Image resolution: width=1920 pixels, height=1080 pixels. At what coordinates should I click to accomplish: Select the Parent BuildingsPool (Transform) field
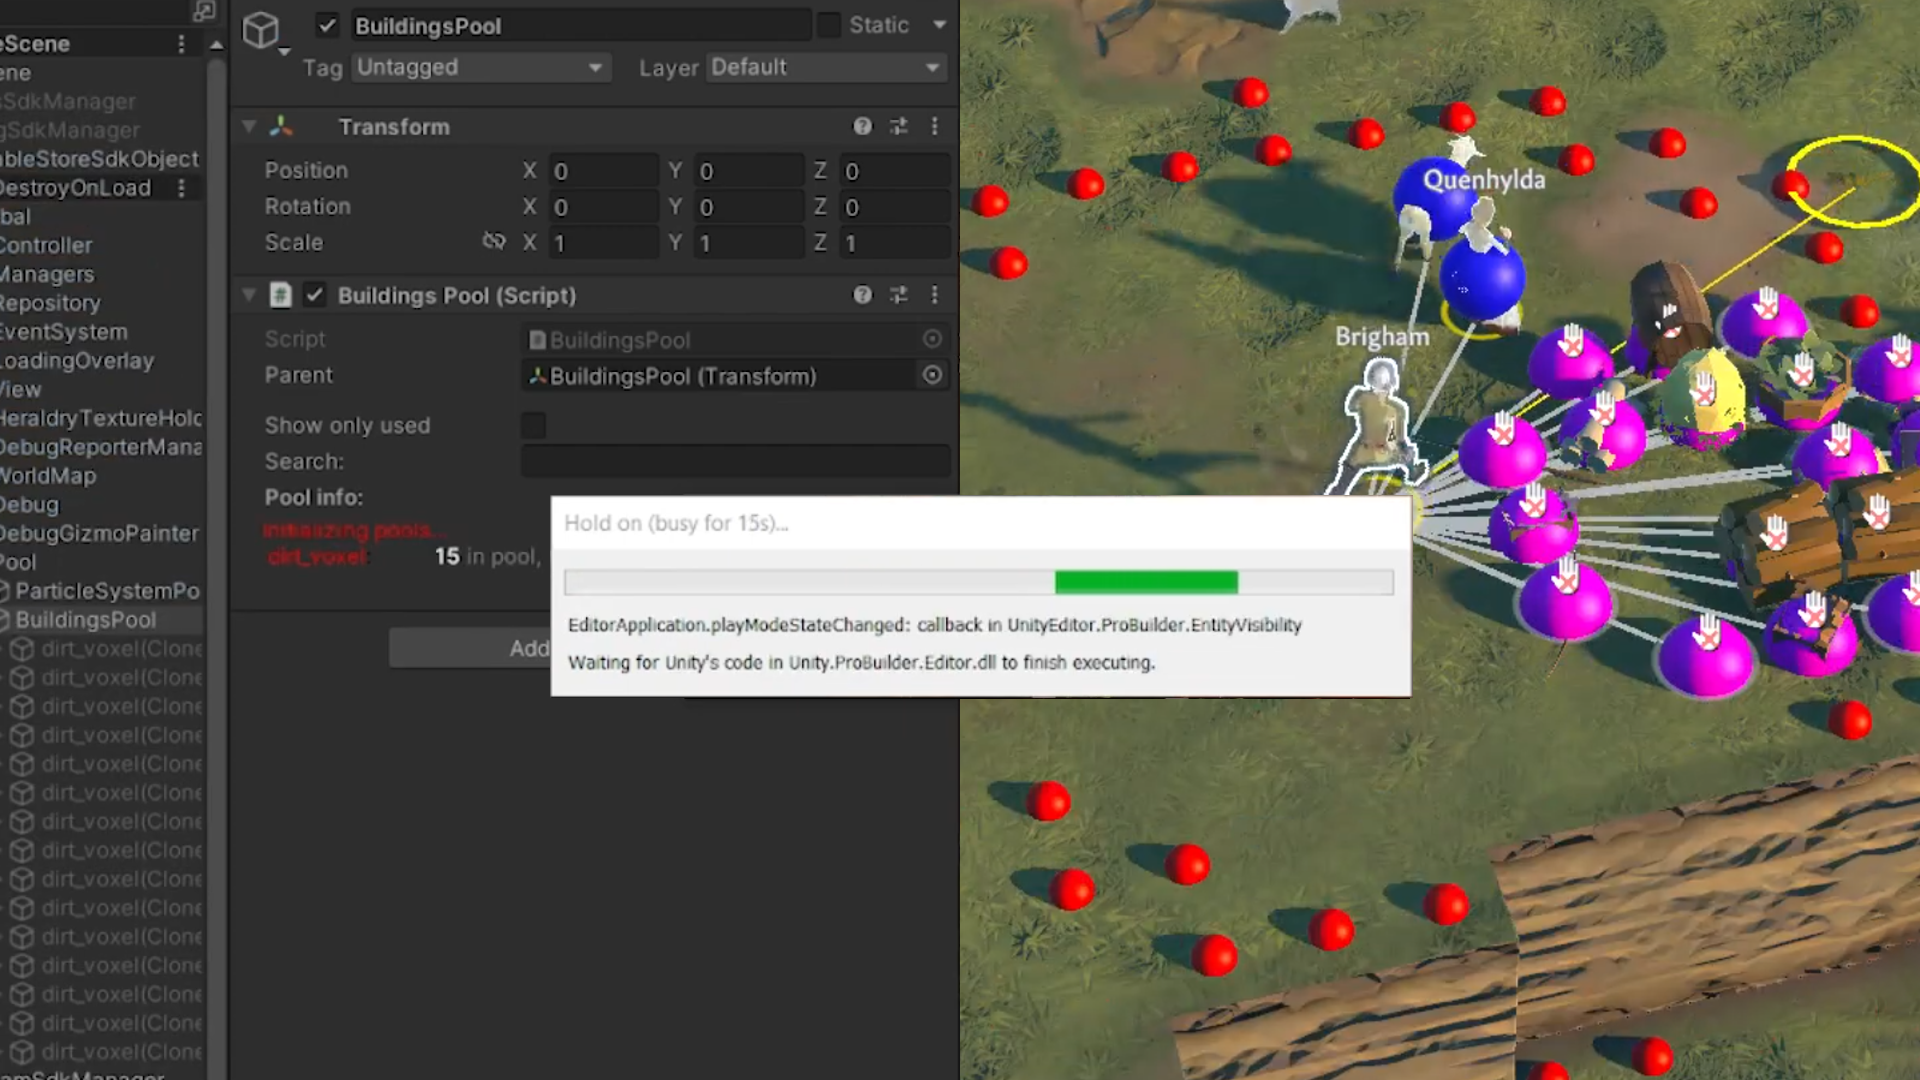[719, 376]
